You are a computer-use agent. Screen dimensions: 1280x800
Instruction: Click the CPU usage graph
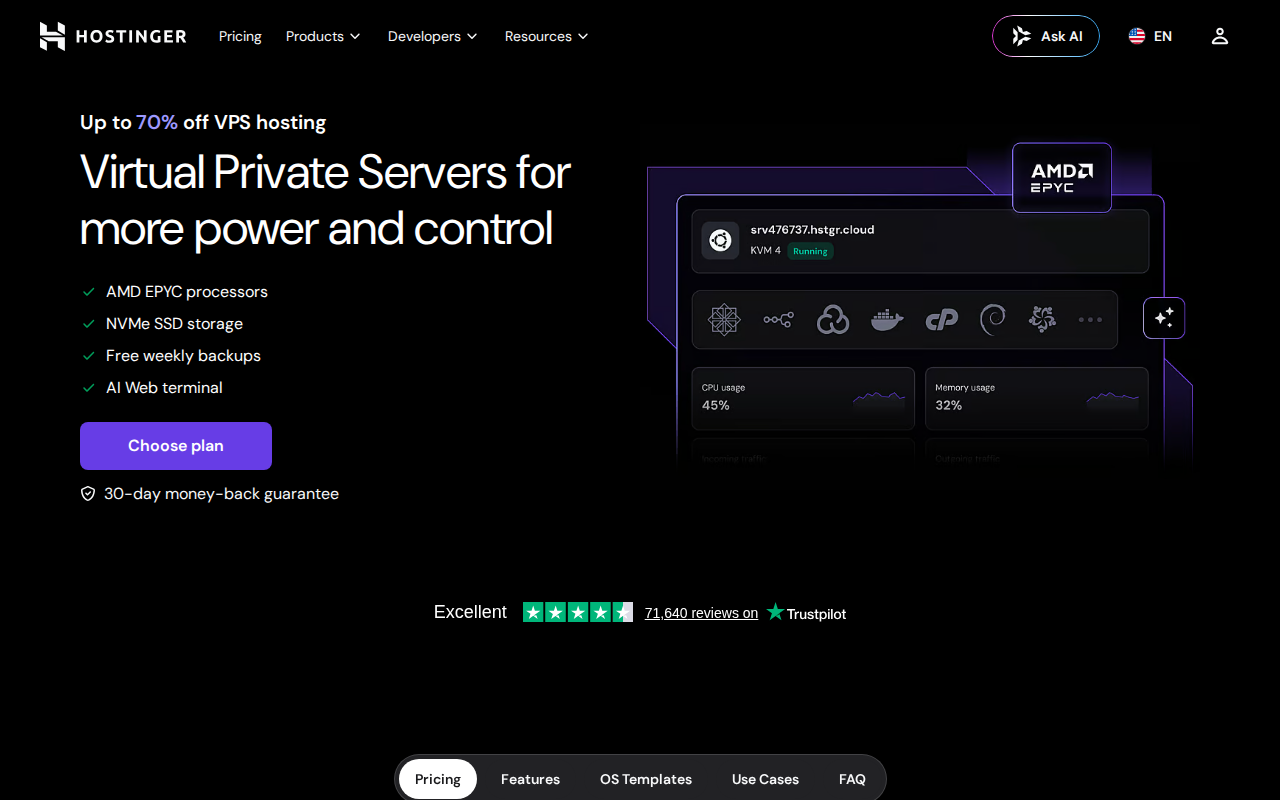[879, 399]
